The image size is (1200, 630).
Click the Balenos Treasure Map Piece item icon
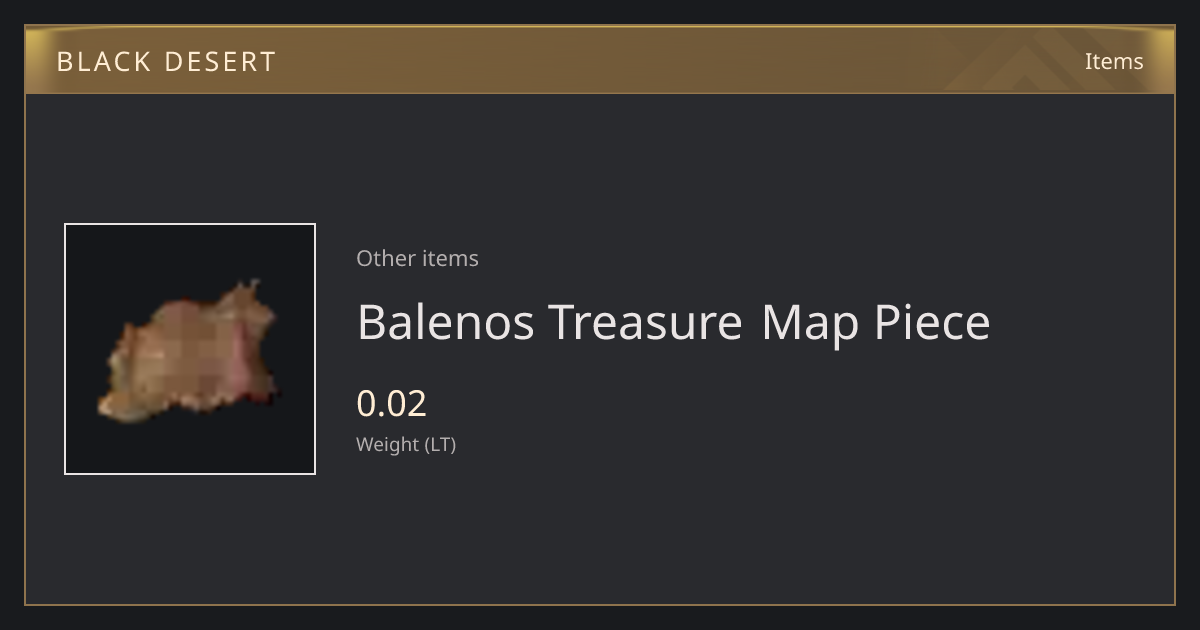(190, 349)
